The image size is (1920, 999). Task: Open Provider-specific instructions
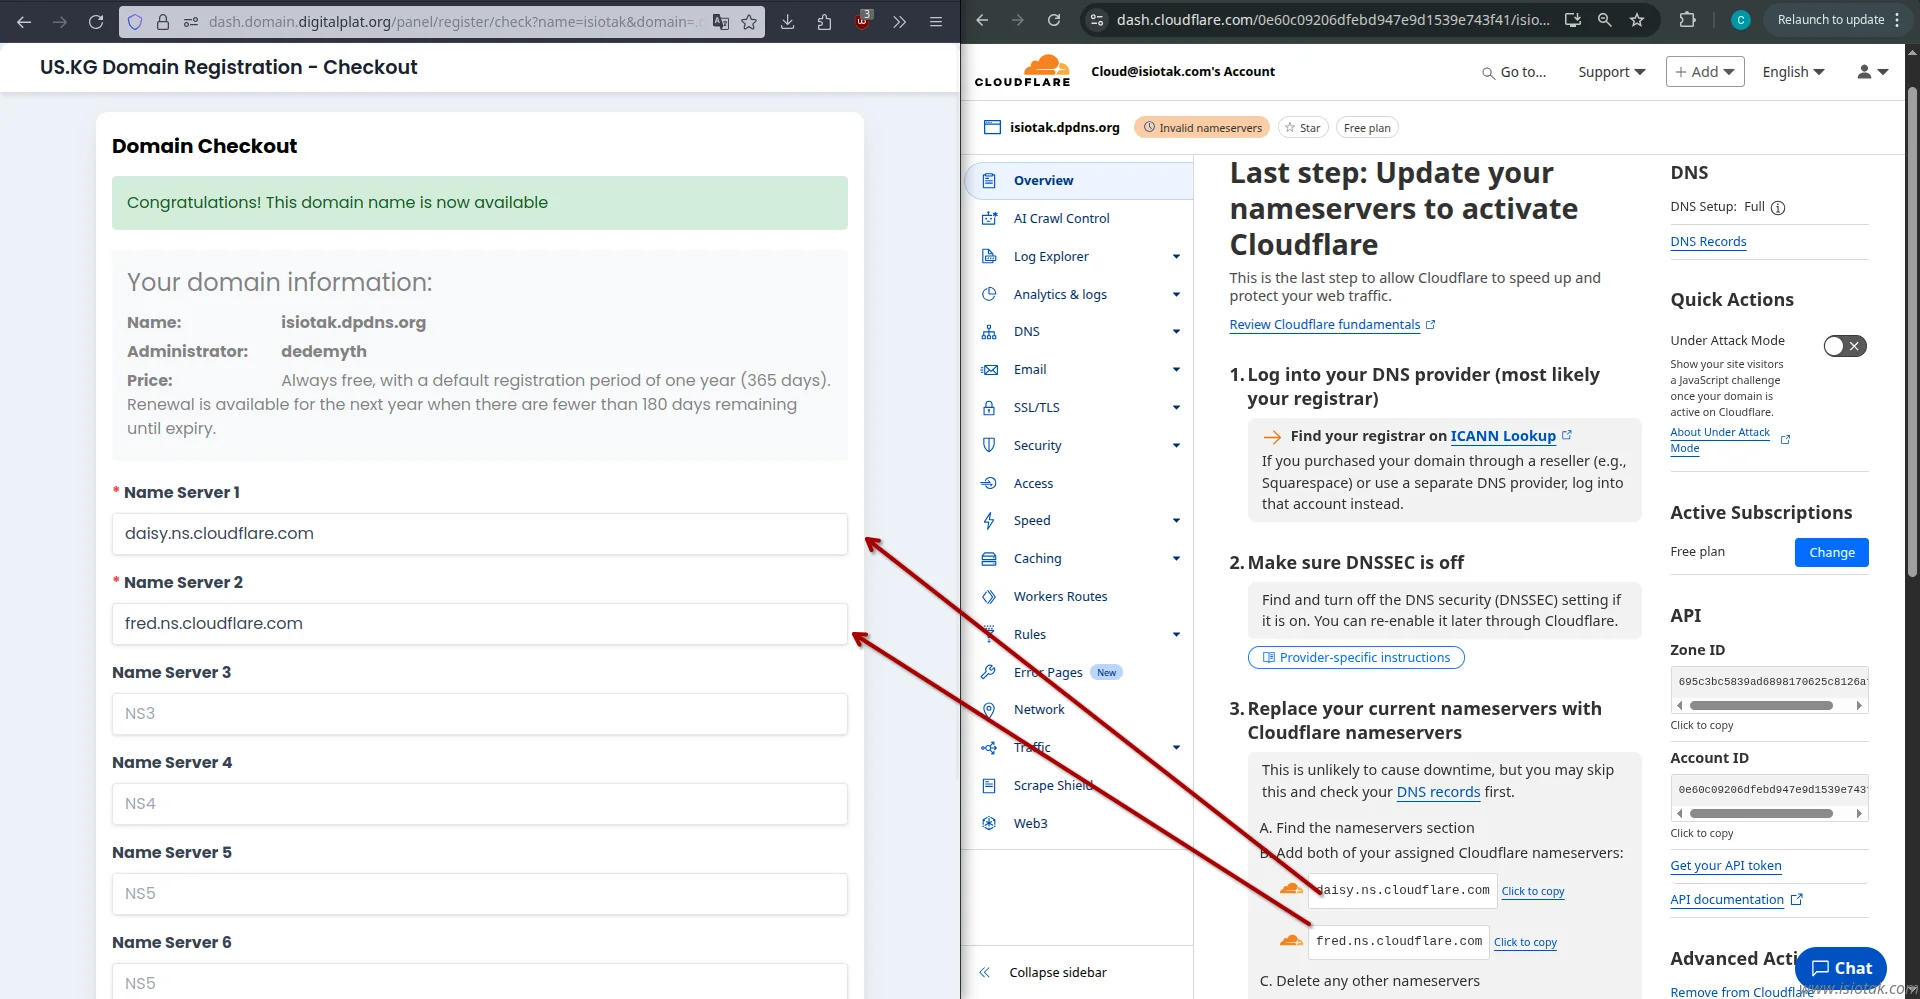[1356, 658]
